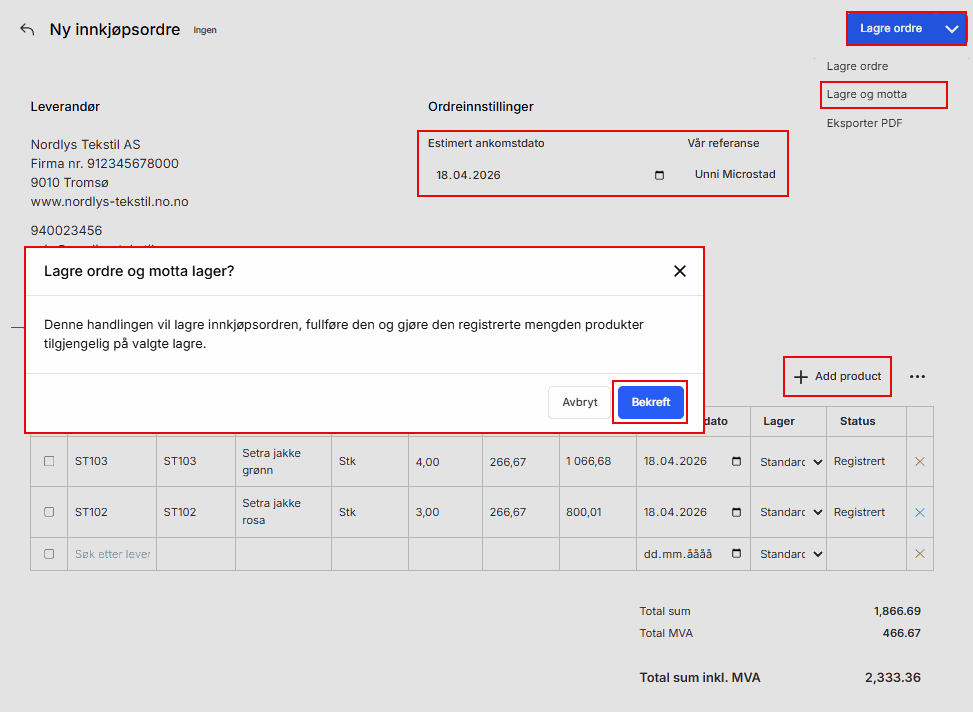
Task: Open calendar picker for estimert ankomstdato
Action: click(x=659, y=175)
